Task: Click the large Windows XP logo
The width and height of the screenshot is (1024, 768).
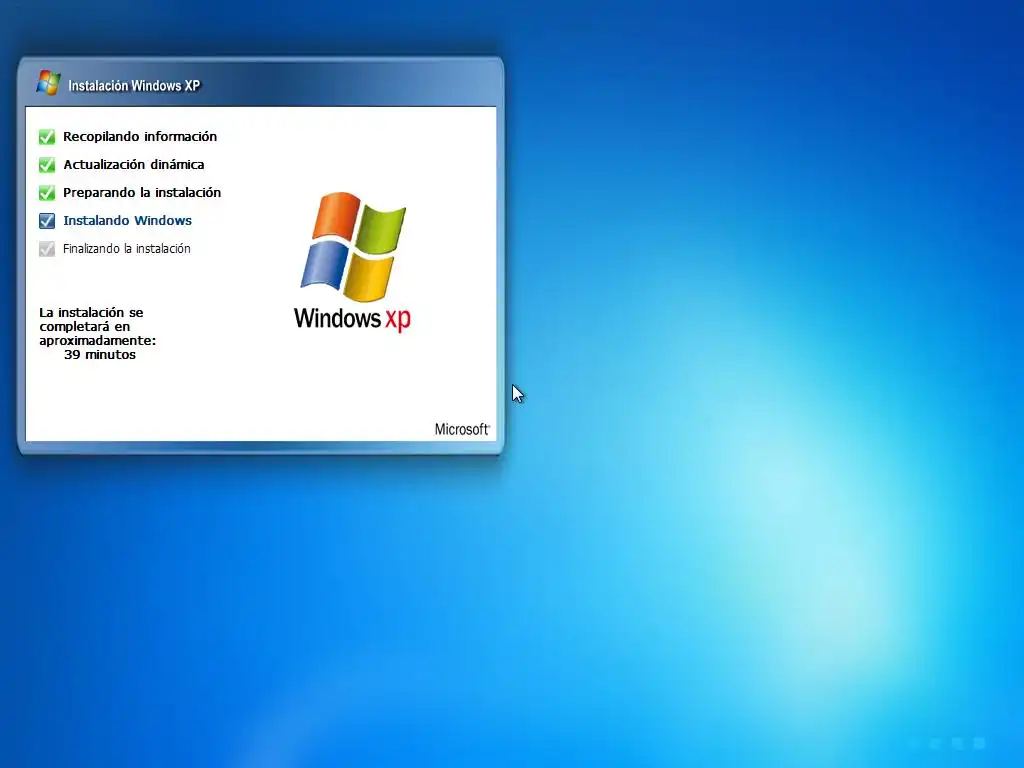Action: [x=353, y=261]
